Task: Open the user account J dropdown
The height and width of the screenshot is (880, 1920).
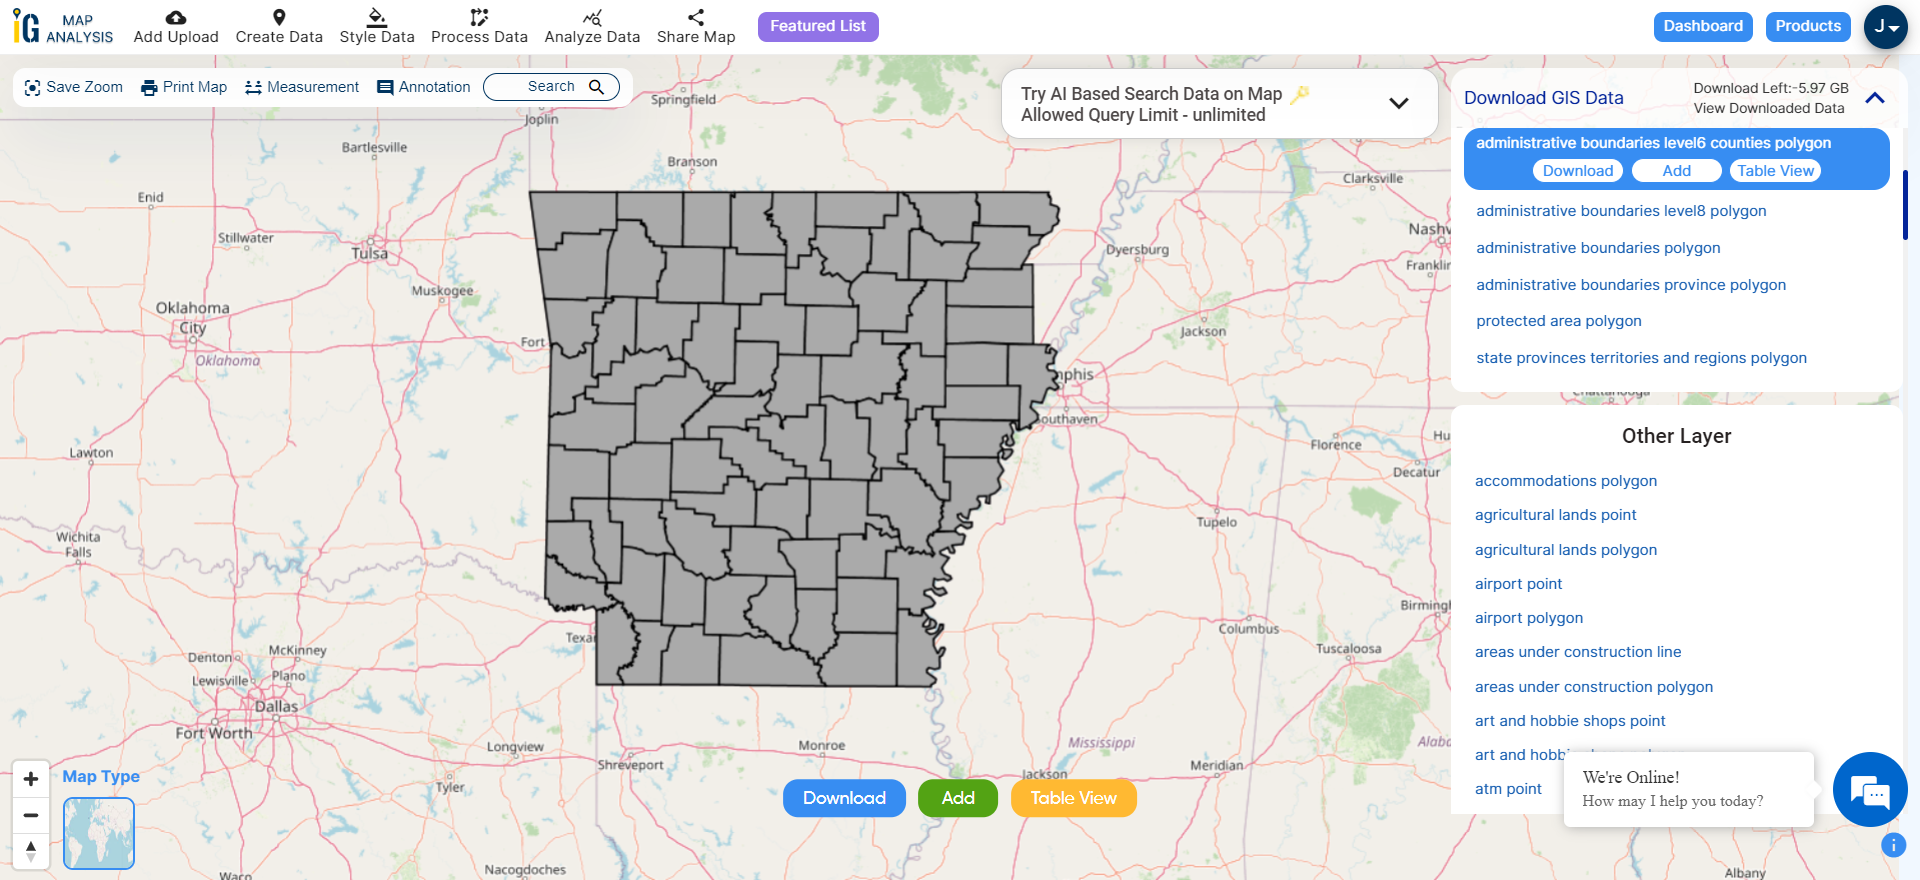Action: pos(1885,27)
